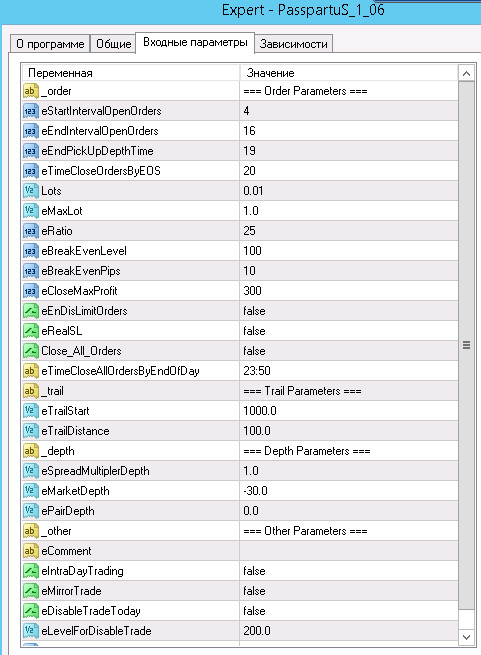Click the scrollbar down arrow
Screen dimensions: 481x655
pyautogui.click(x=466, y=637)
